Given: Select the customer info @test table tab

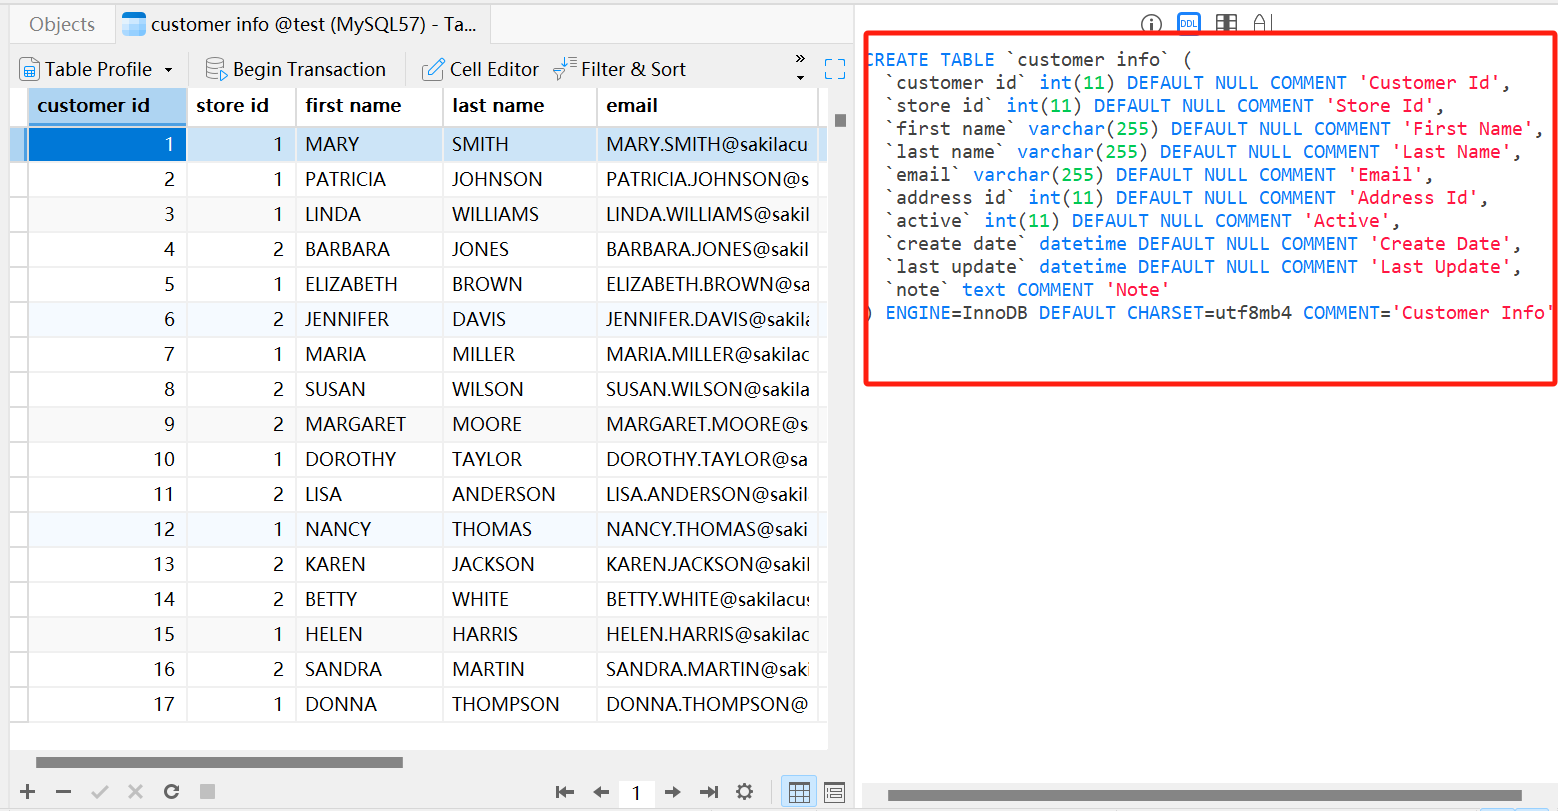Looking at the screenshot, I should click(x=302, y=25).
